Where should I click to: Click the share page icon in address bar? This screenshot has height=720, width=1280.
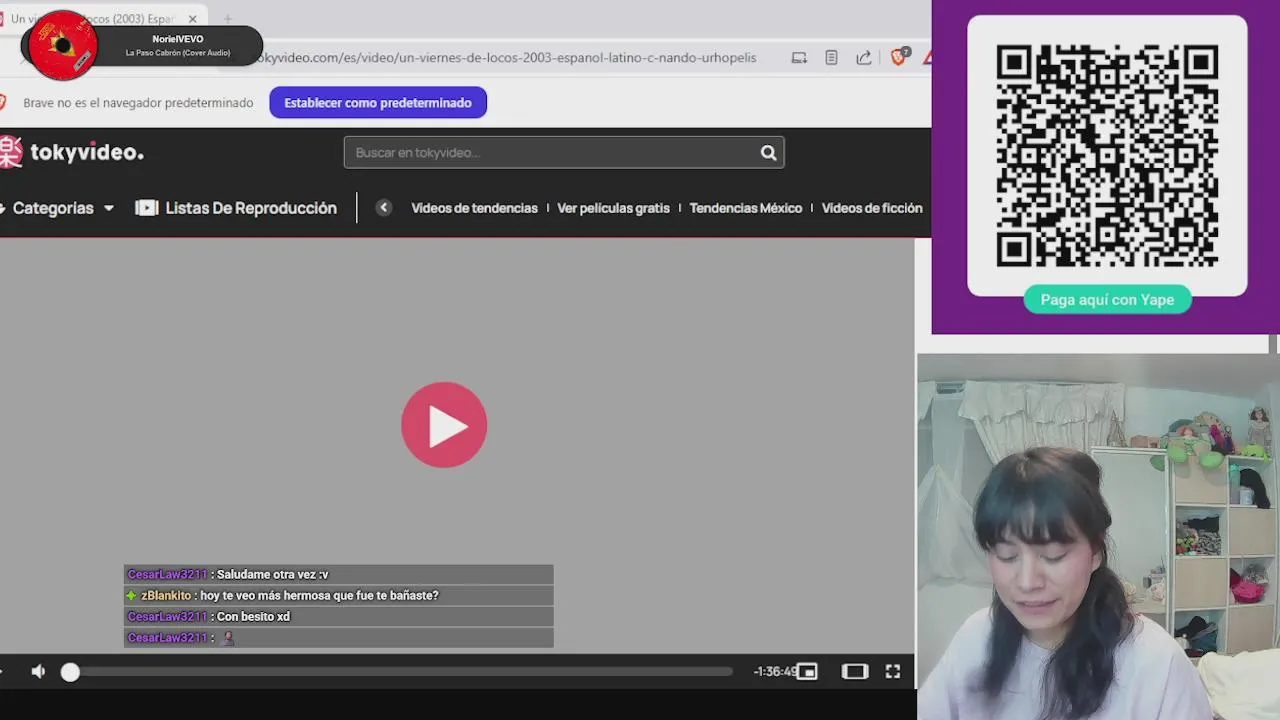coord(863,58)
